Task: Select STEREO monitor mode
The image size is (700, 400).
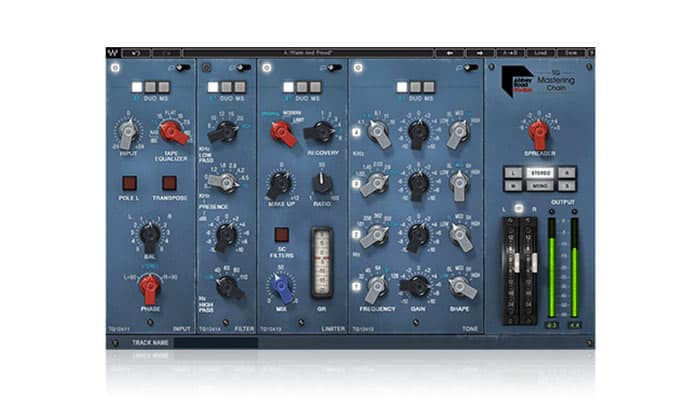Action: (540, 173)
